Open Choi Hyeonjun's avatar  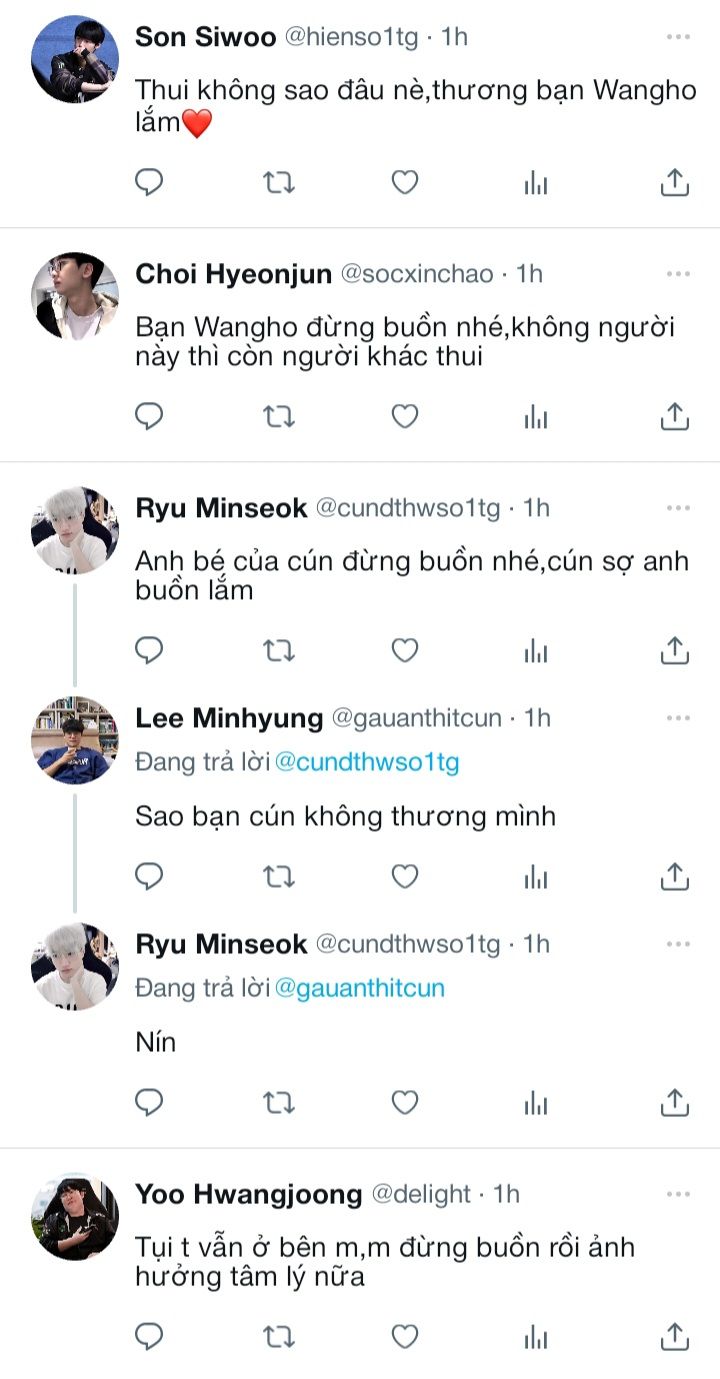pos(75,296)
